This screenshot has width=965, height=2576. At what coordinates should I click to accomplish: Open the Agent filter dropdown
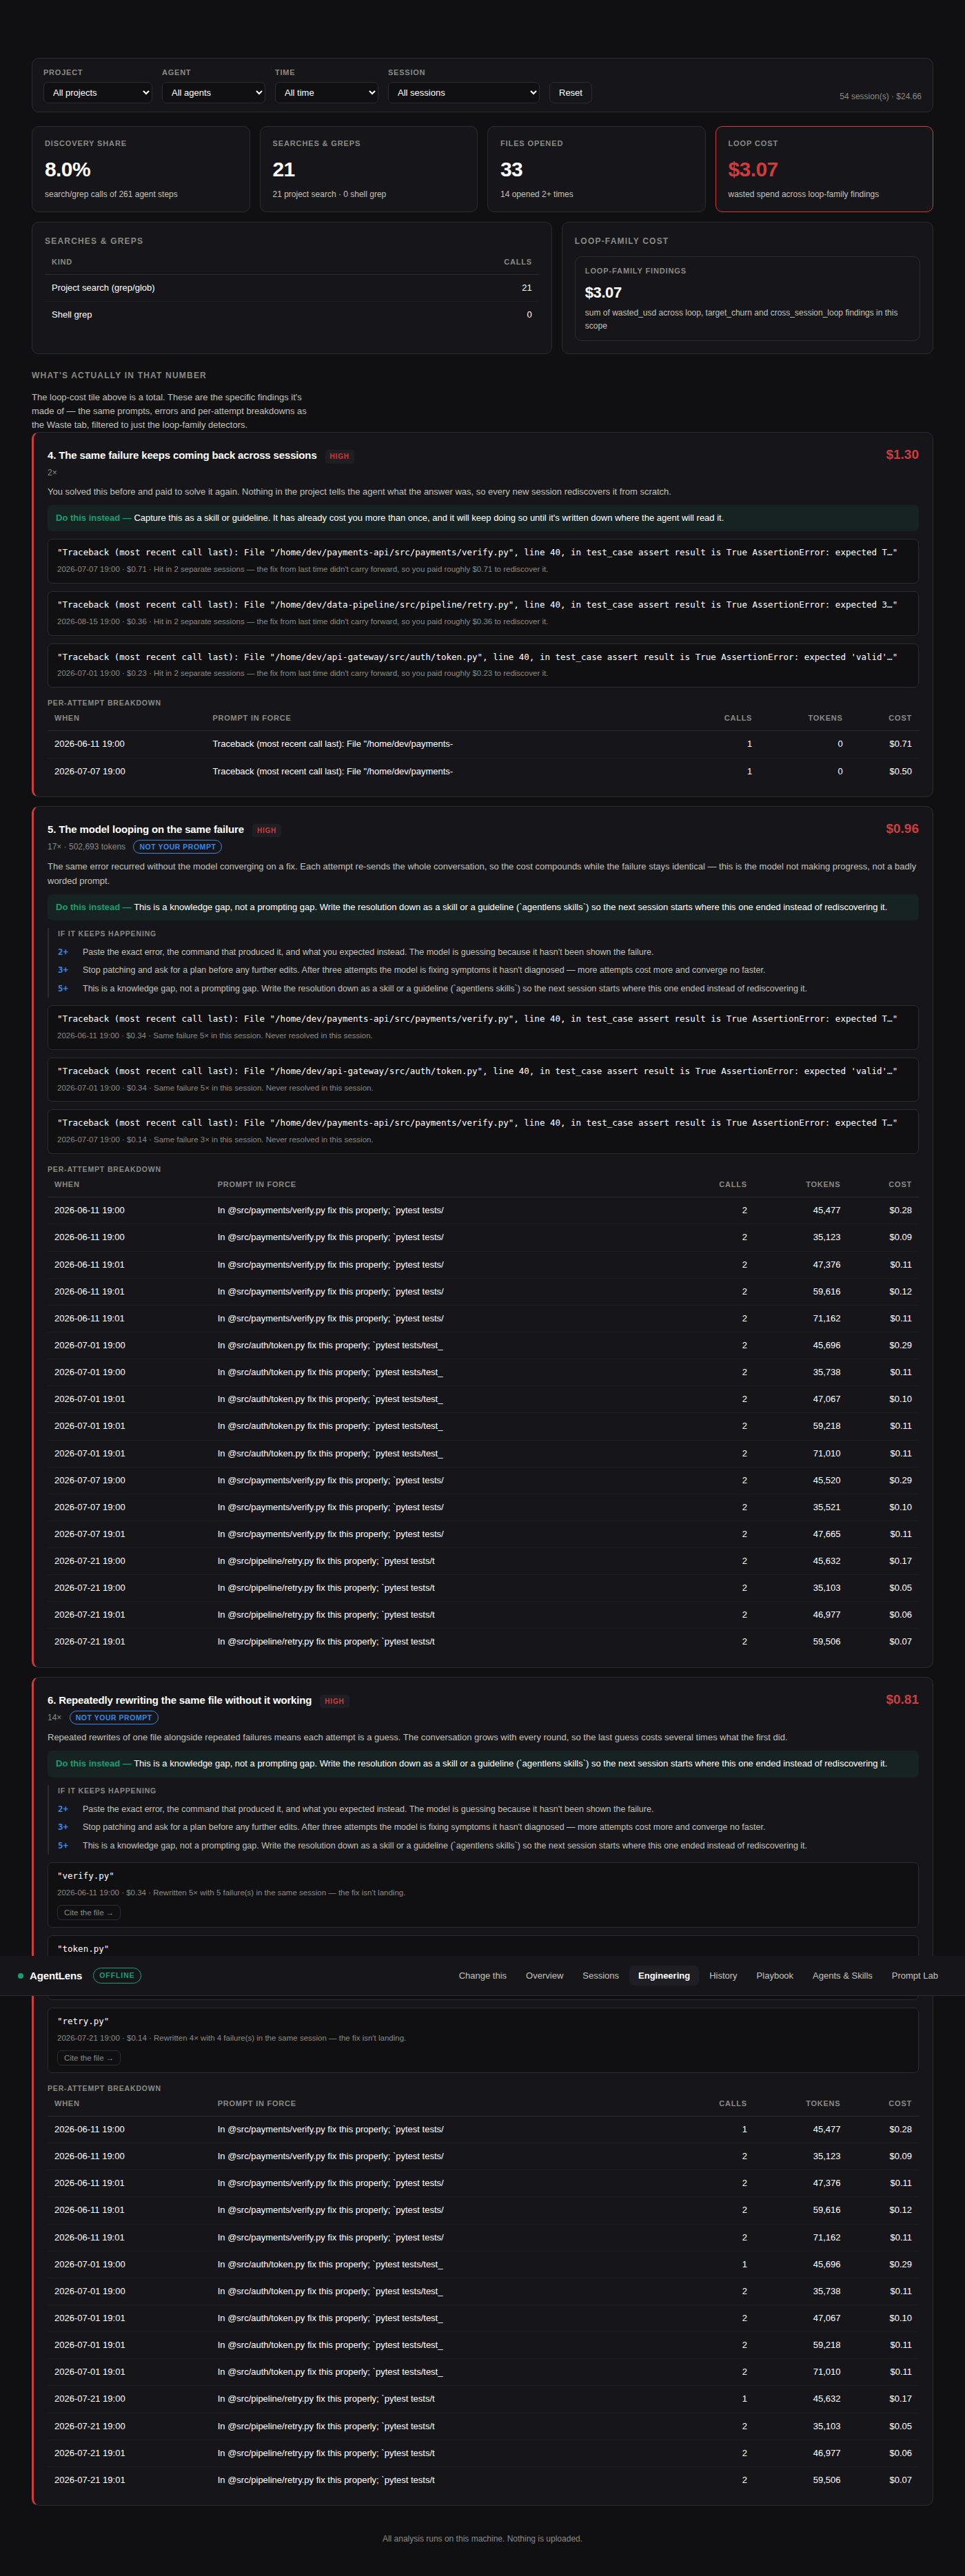point(213,93)
